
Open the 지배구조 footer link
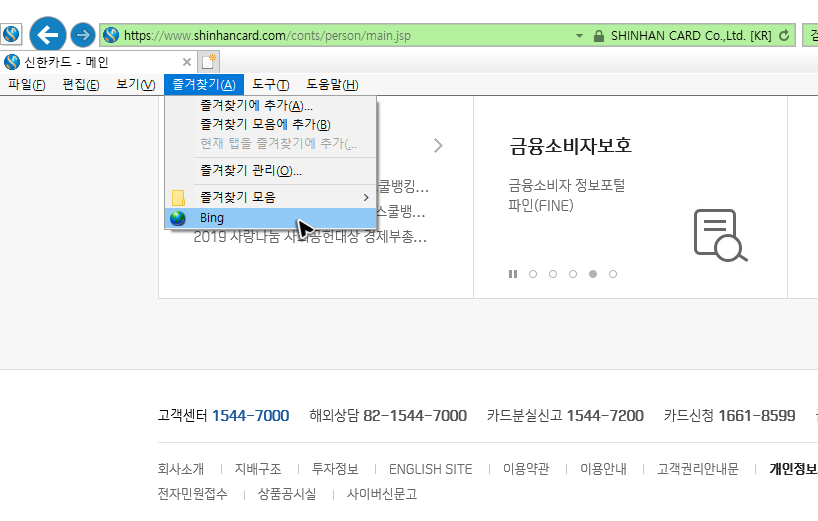258,469
